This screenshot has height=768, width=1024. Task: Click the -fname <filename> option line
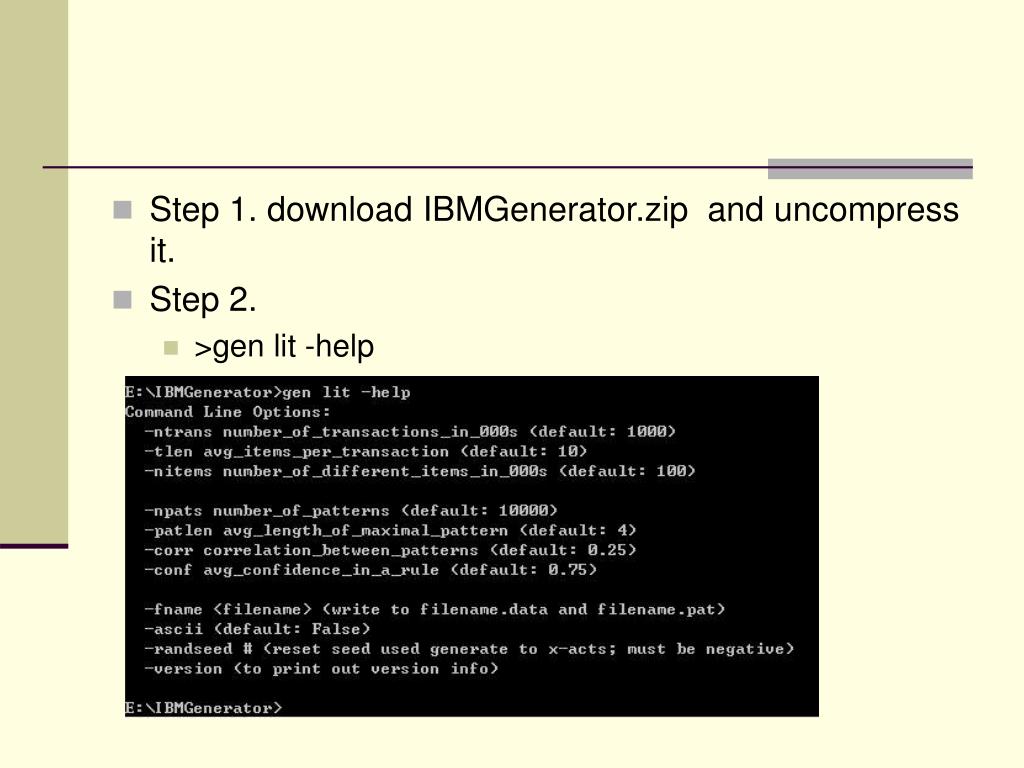435,609
